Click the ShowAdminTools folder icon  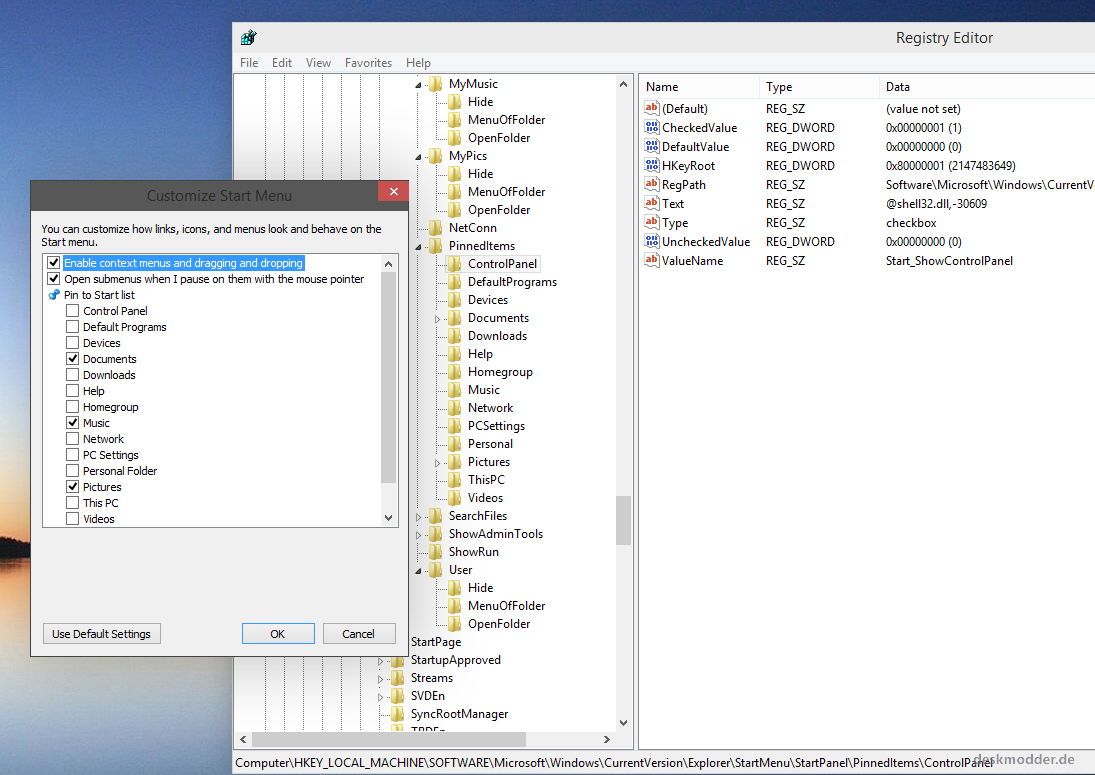[436, 534]
